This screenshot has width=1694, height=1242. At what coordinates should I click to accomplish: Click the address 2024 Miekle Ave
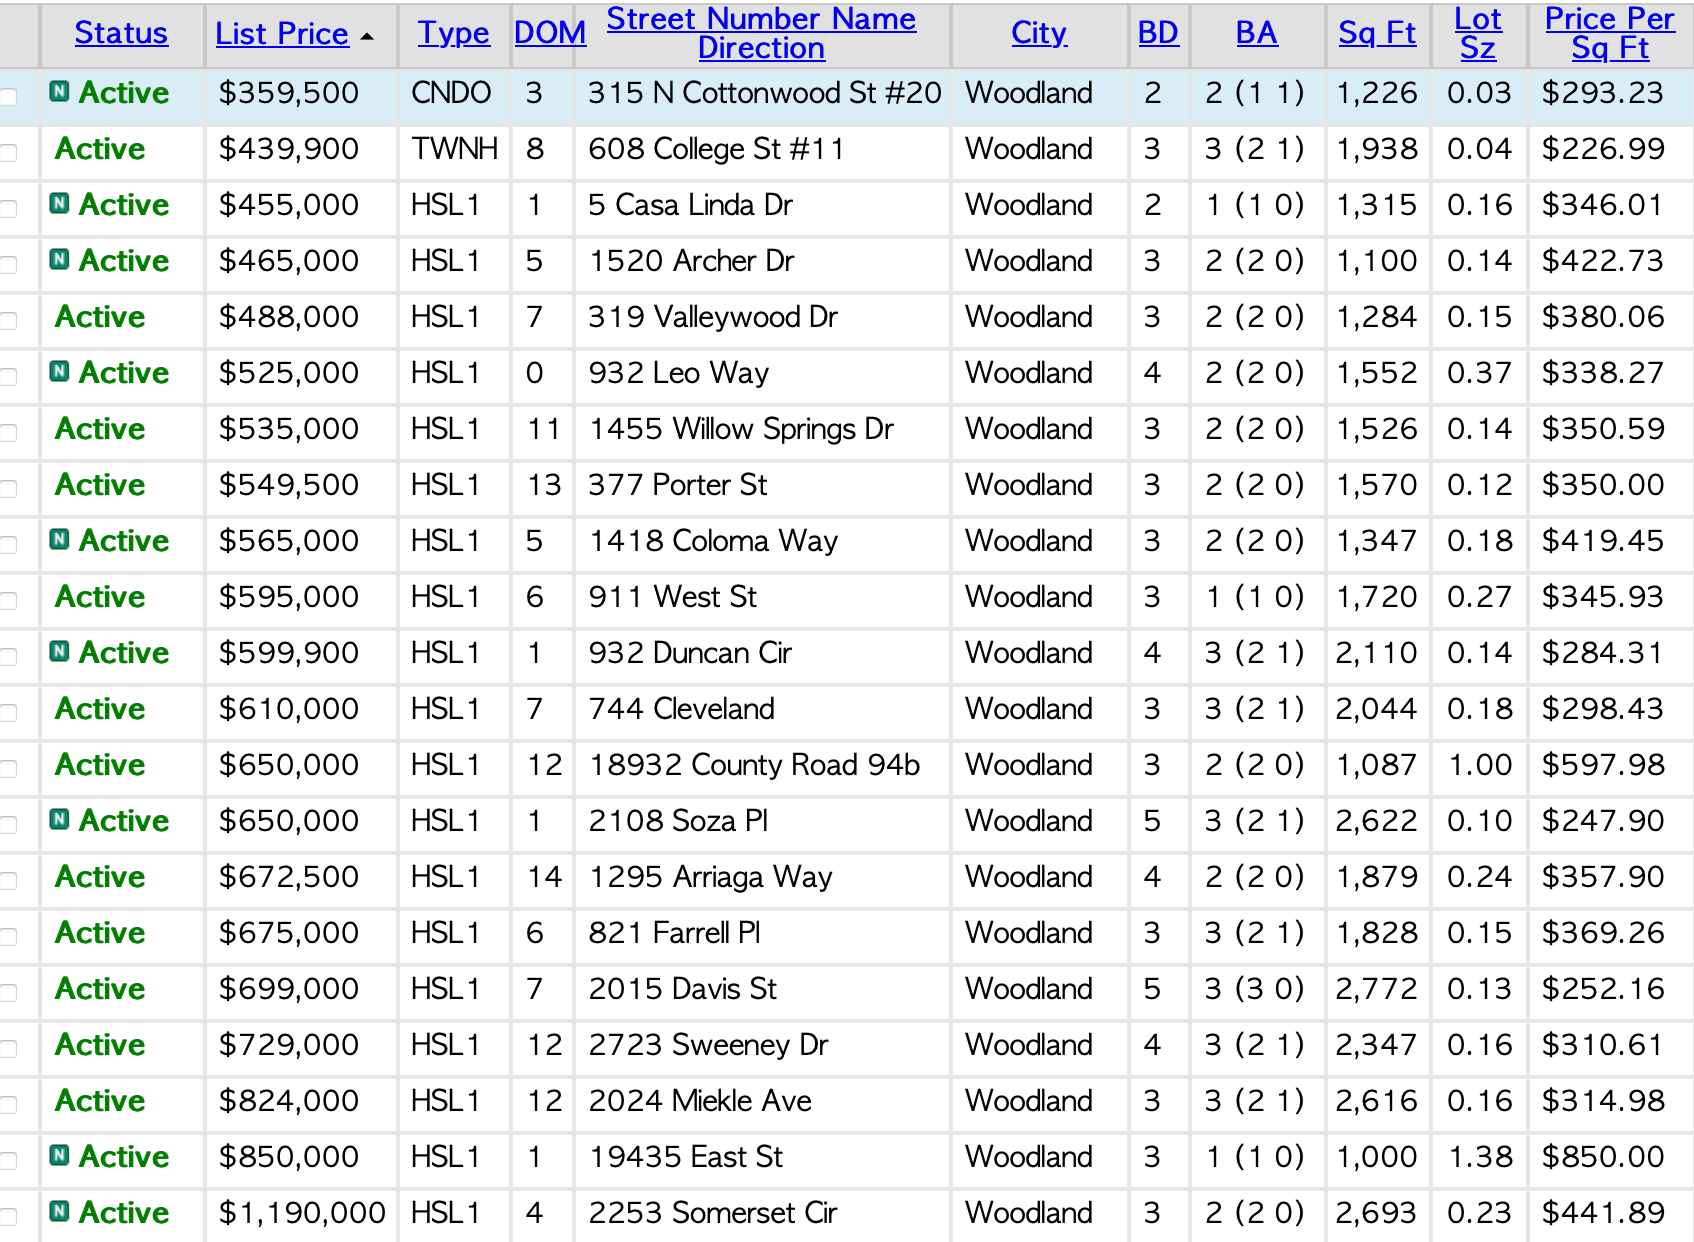click(700, 1101)
